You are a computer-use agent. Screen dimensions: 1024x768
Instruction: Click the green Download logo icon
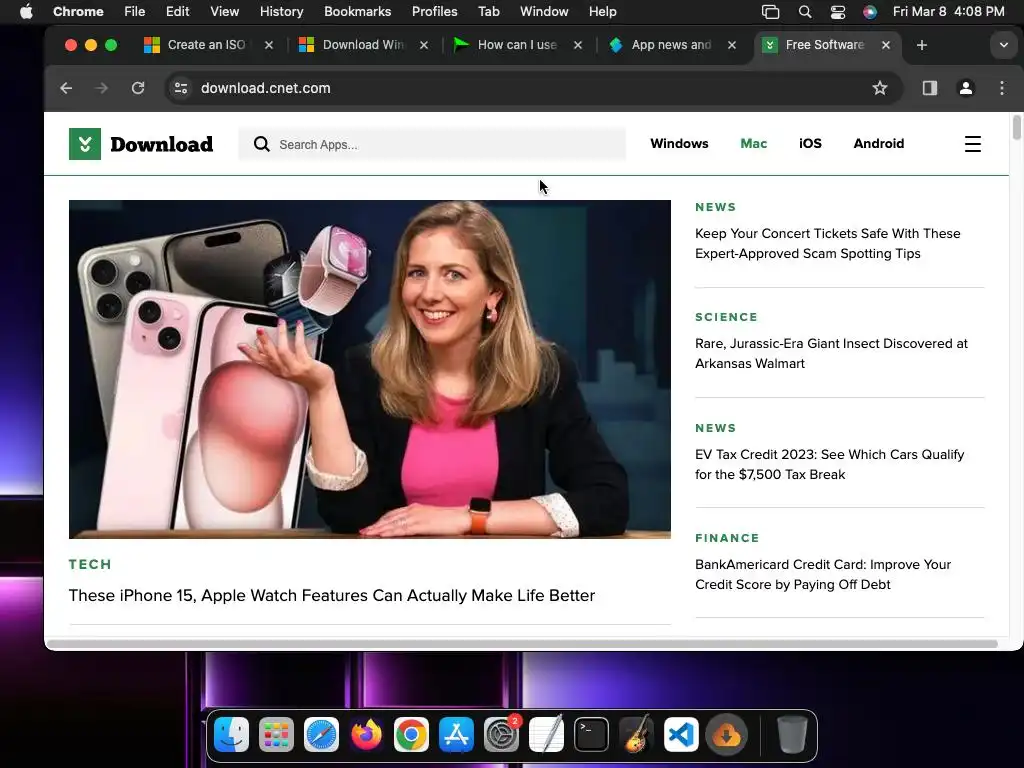pyautogui.click(x=85, y=144)
